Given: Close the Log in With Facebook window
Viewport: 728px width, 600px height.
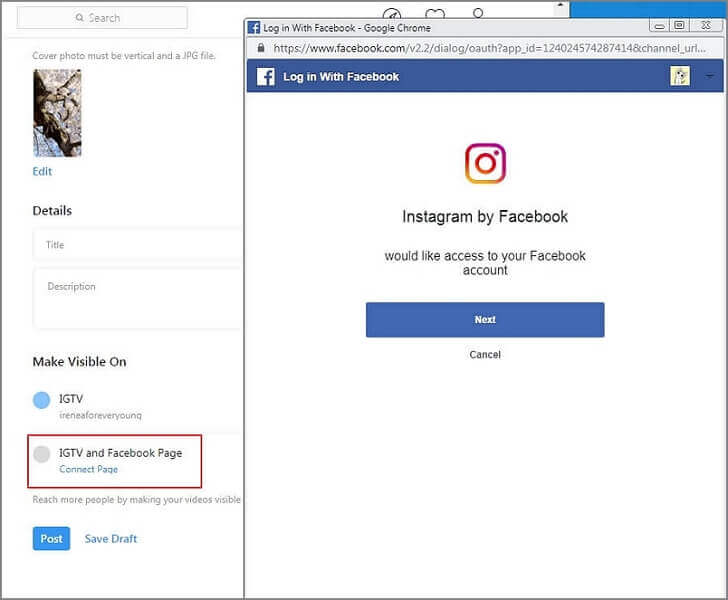Looking at the screenshot, I should tap(706, 26).
